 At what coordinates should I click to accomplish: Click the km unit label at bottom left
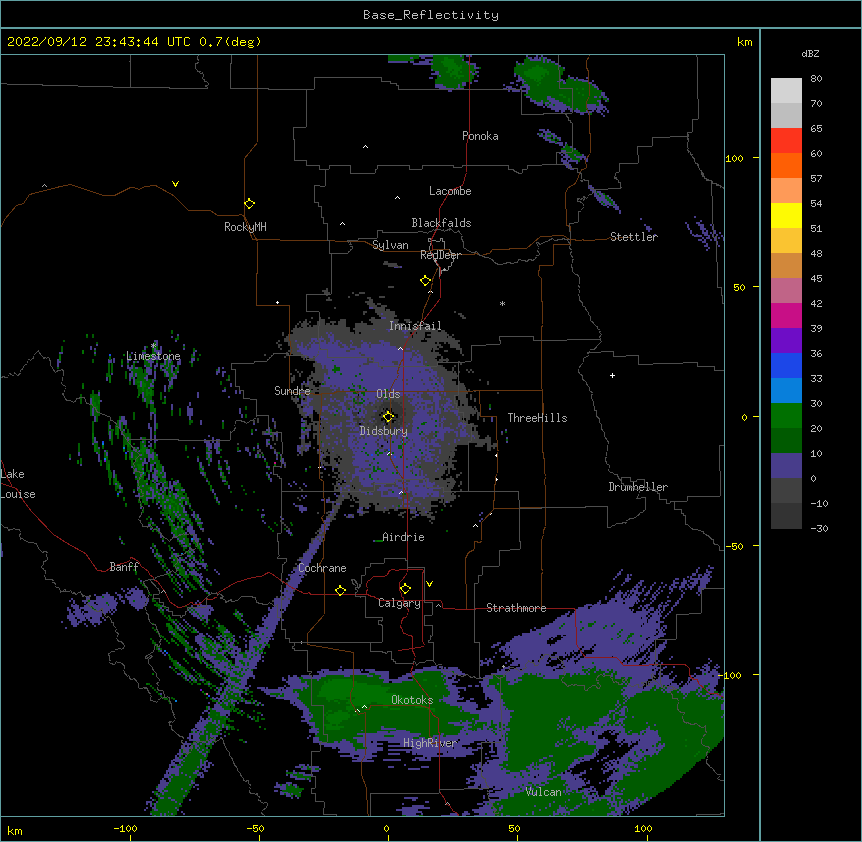[x=14, y=830]
